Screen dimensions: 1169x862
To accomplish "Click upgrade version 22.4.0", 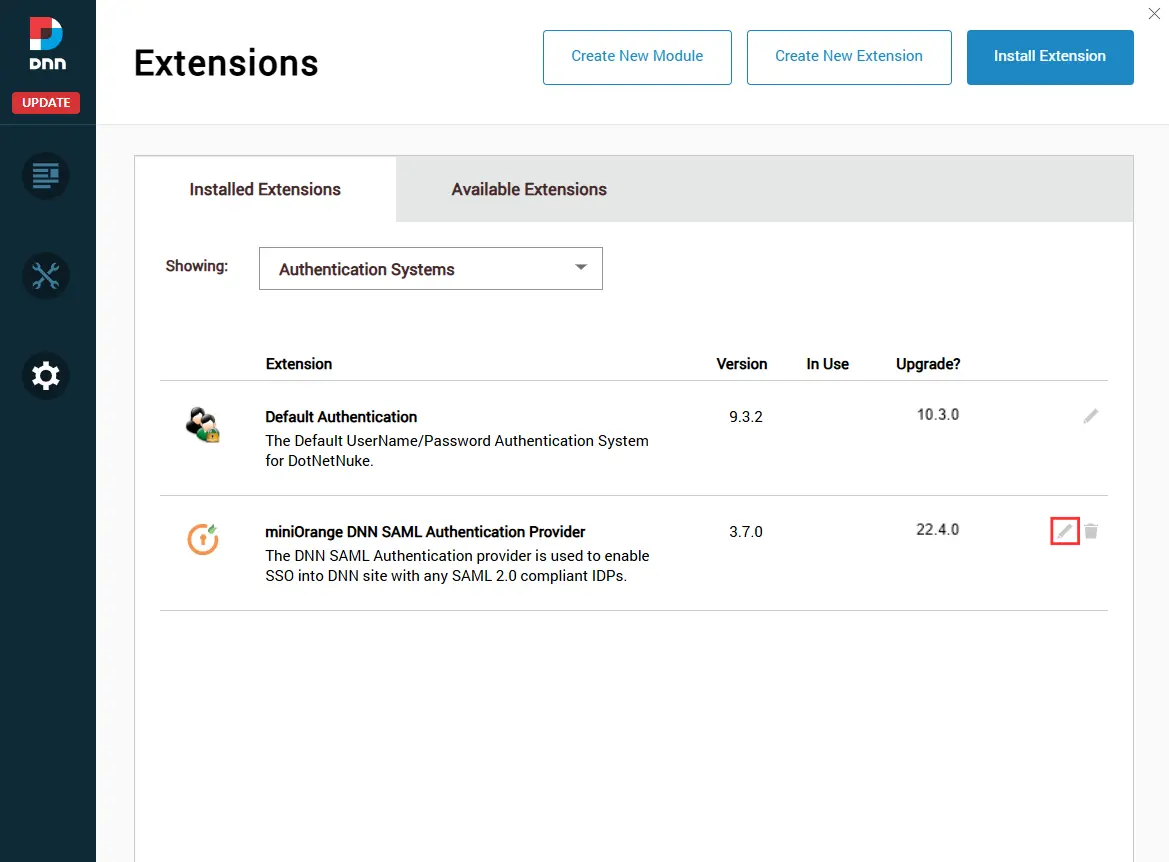I will [x=937, y=529].
